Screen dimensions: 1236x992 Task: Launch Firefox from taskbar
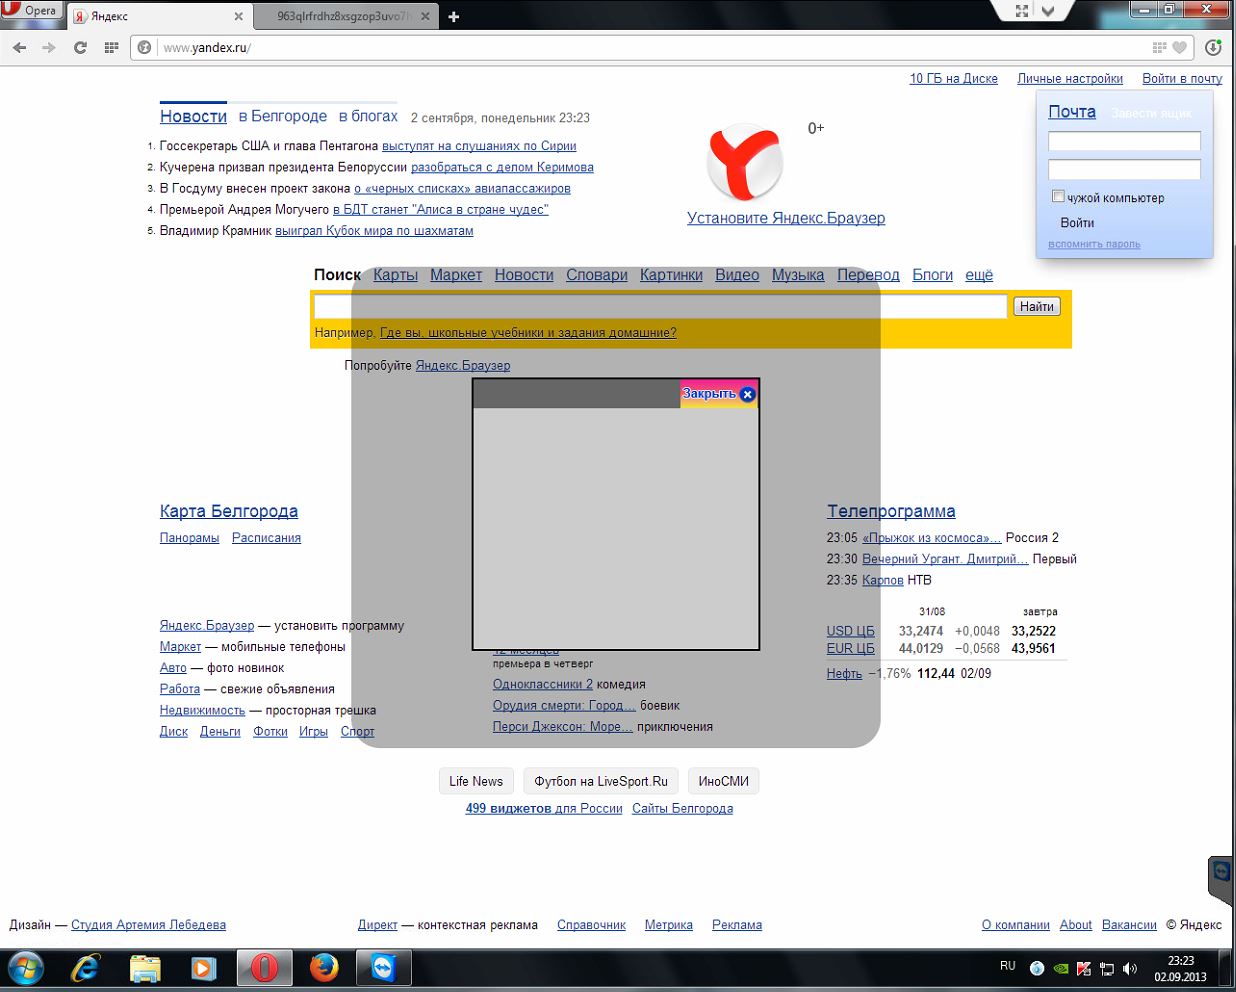[323, 969]
